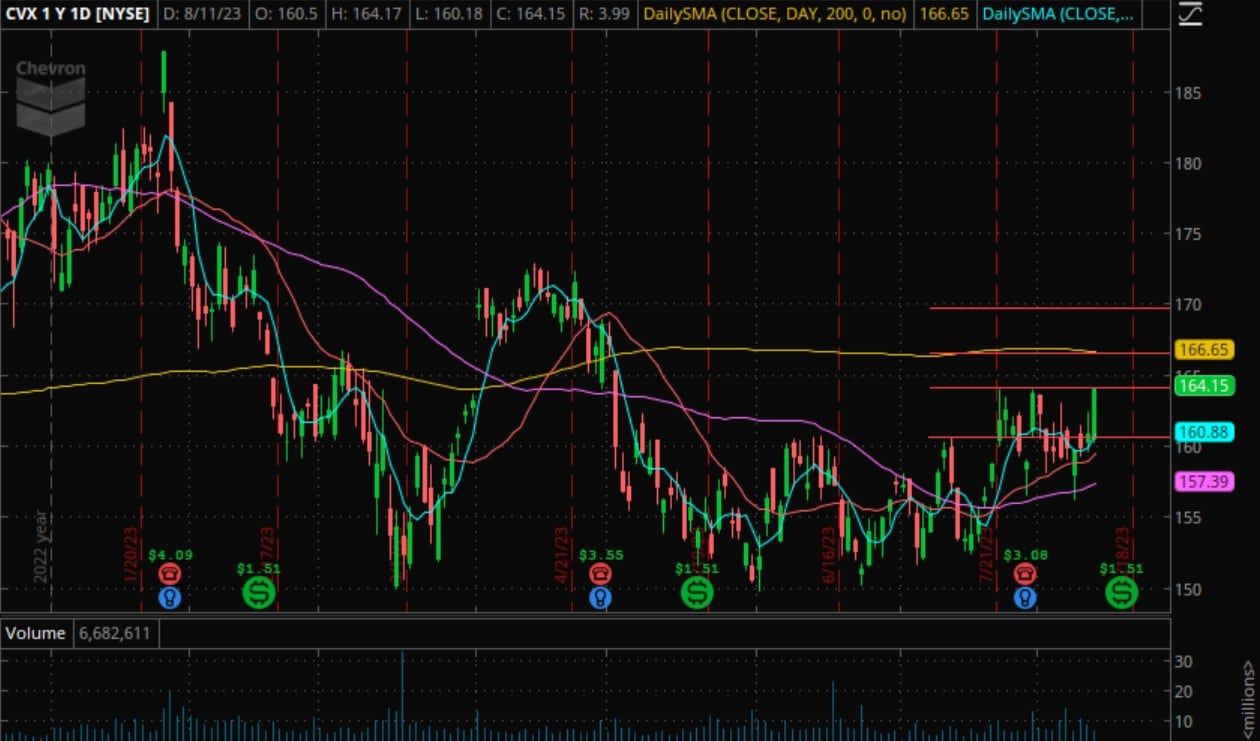The width and height of the screenshot is (1260, 741).
Task: Open the middle green dividend dollar icon
Action: pyautogui.click(x=697, y=593)
